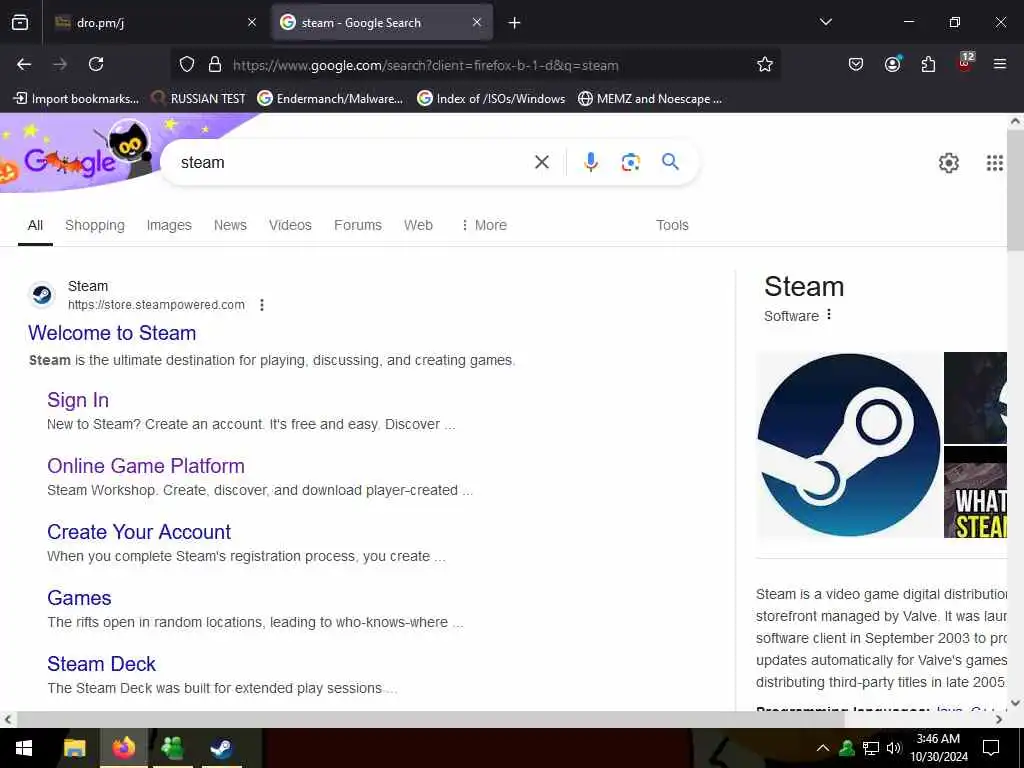This screenshot has width=1024, height=768.
Task: Open the green people app in taskbar
Action: pos(172,748)
